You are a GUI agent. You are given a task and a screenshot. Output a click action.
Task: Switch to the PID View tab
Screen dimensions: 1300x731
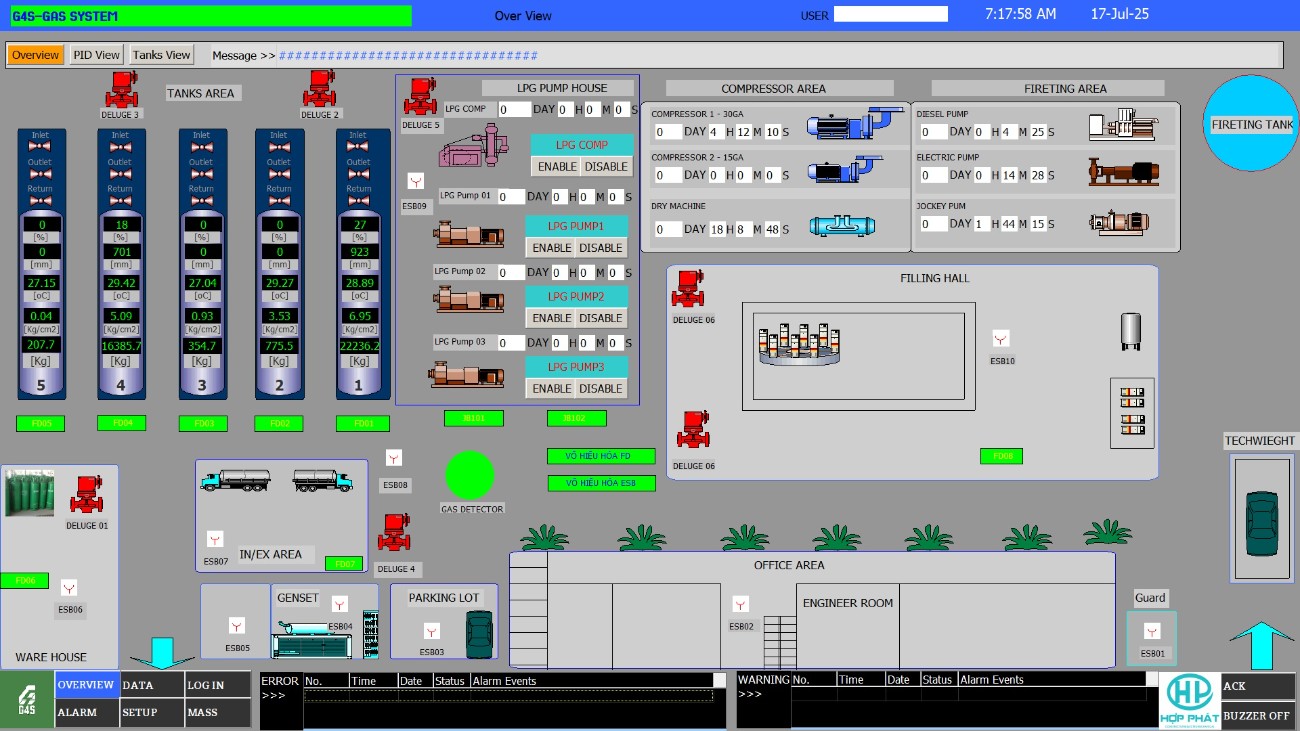tap(96, 55)
